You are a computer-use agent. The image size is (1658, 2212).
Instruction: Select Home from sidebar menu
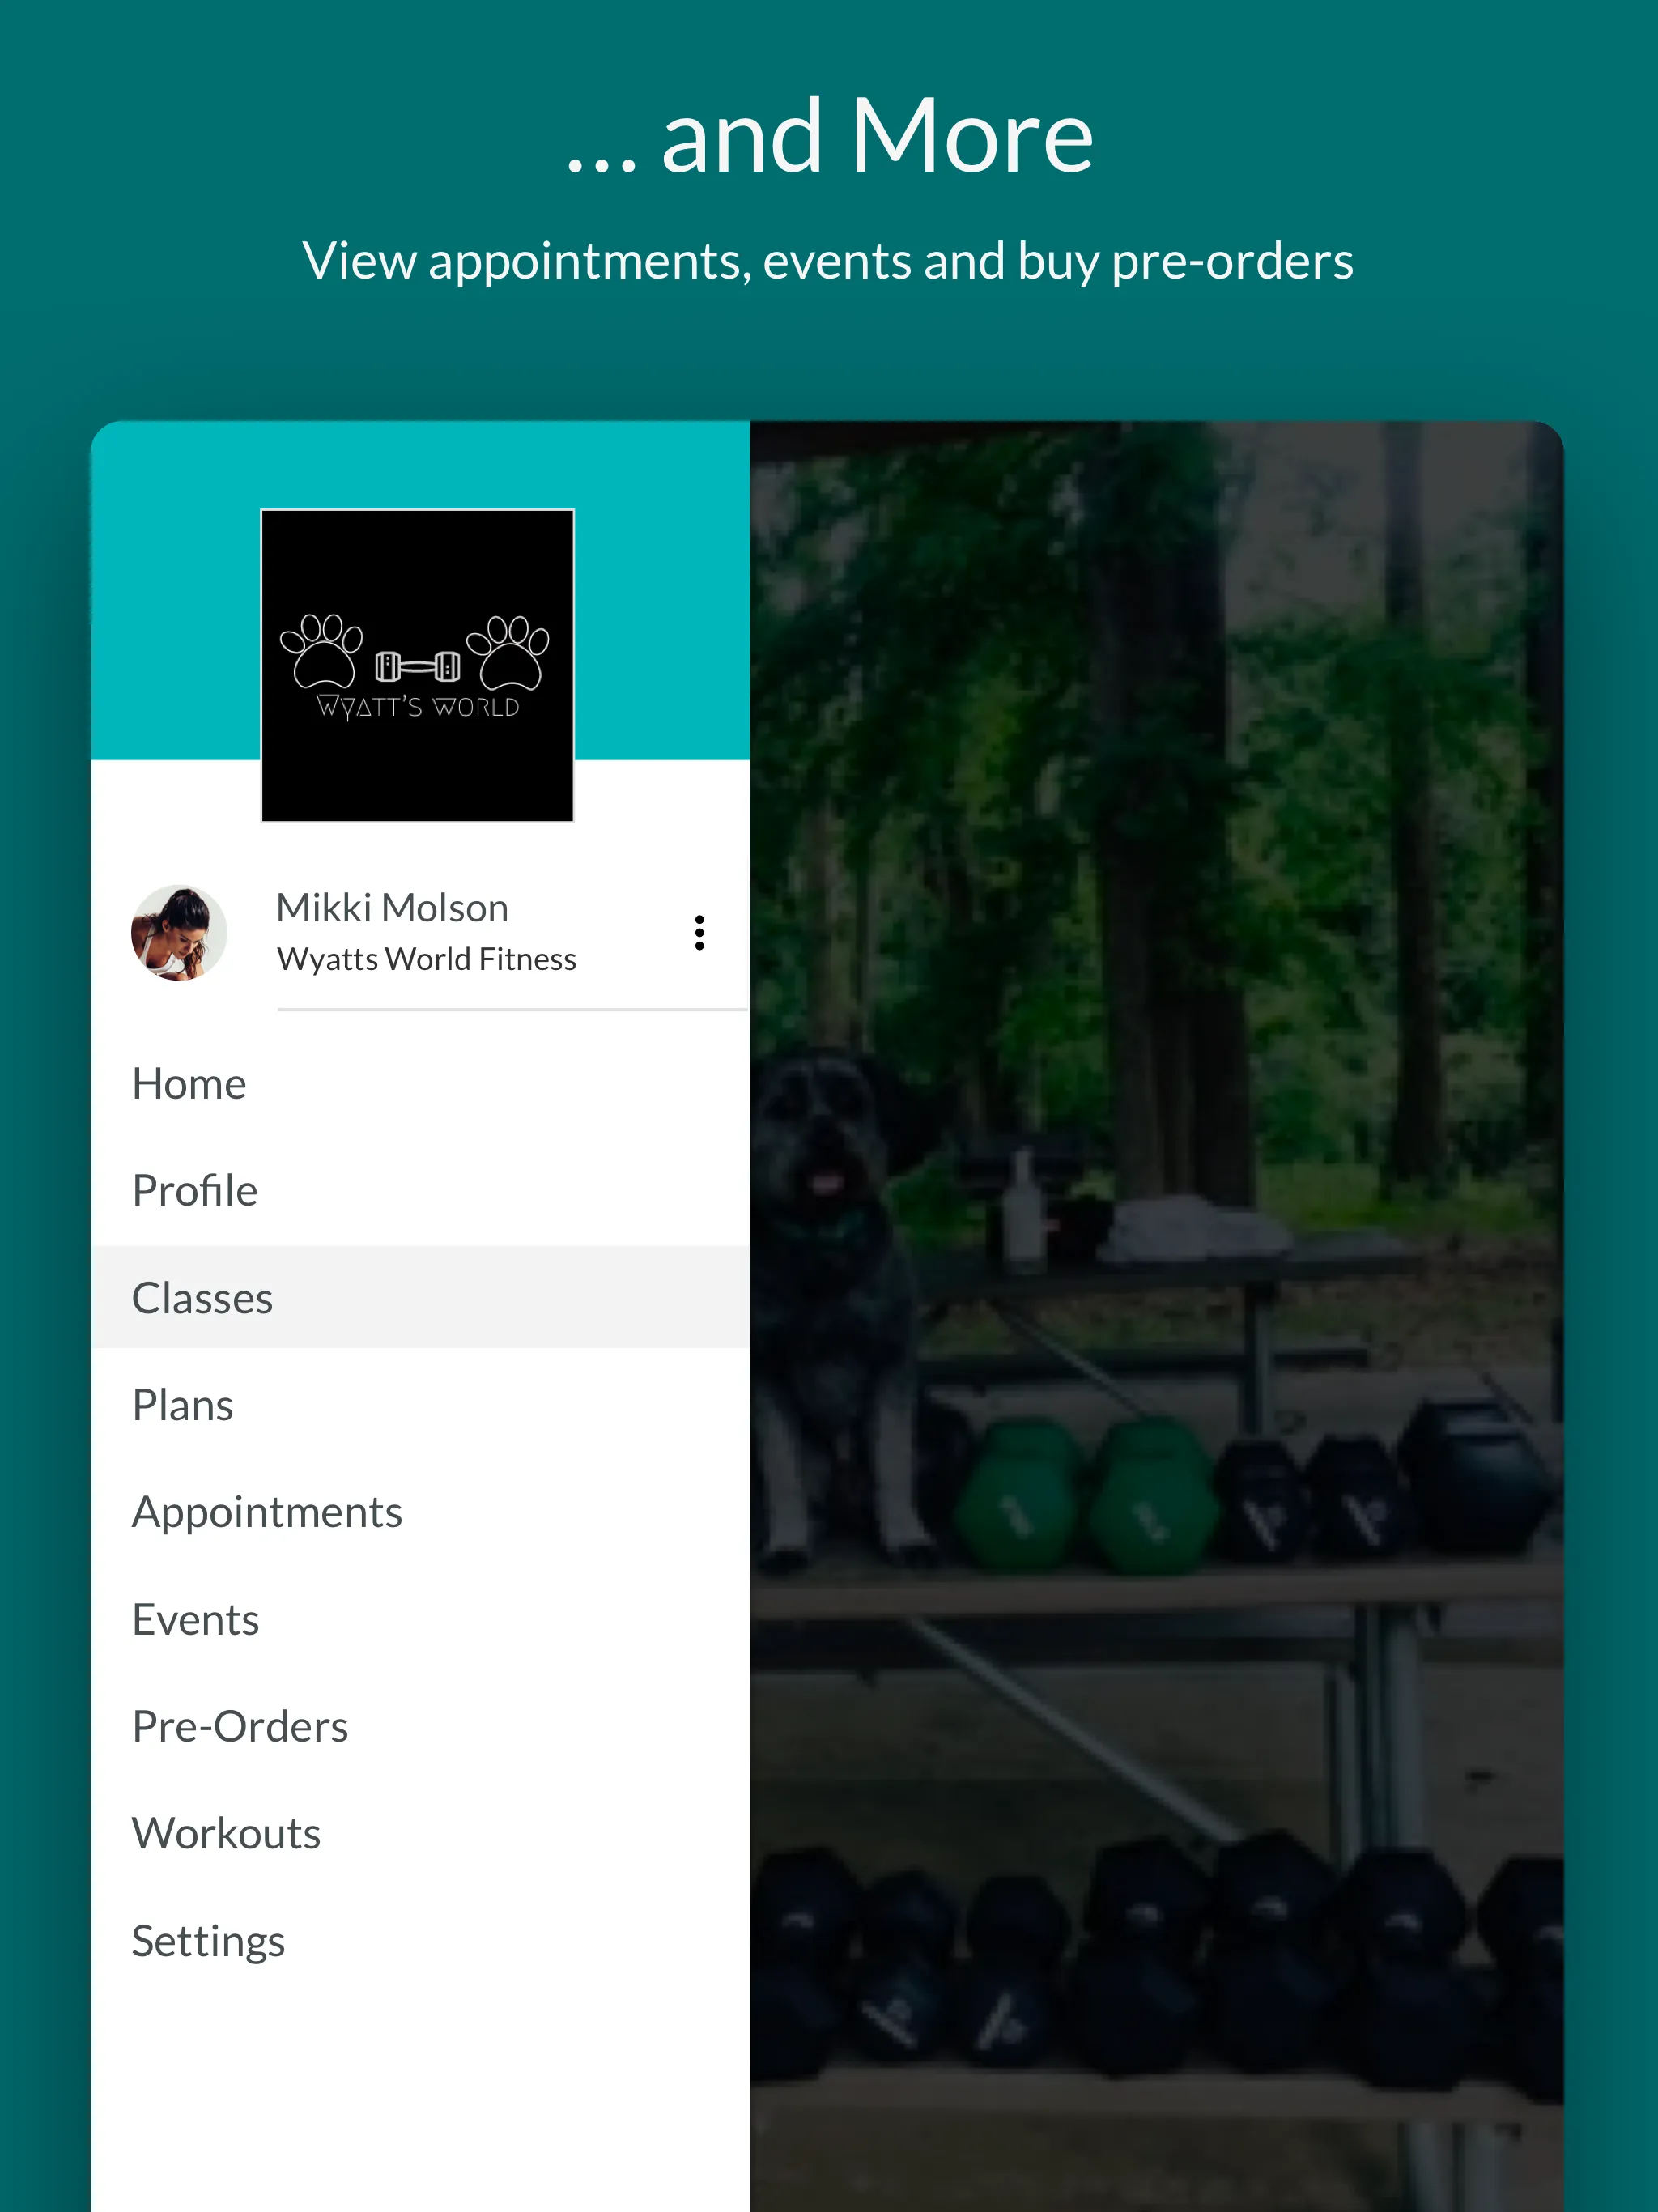click(x=188, y=1080)
